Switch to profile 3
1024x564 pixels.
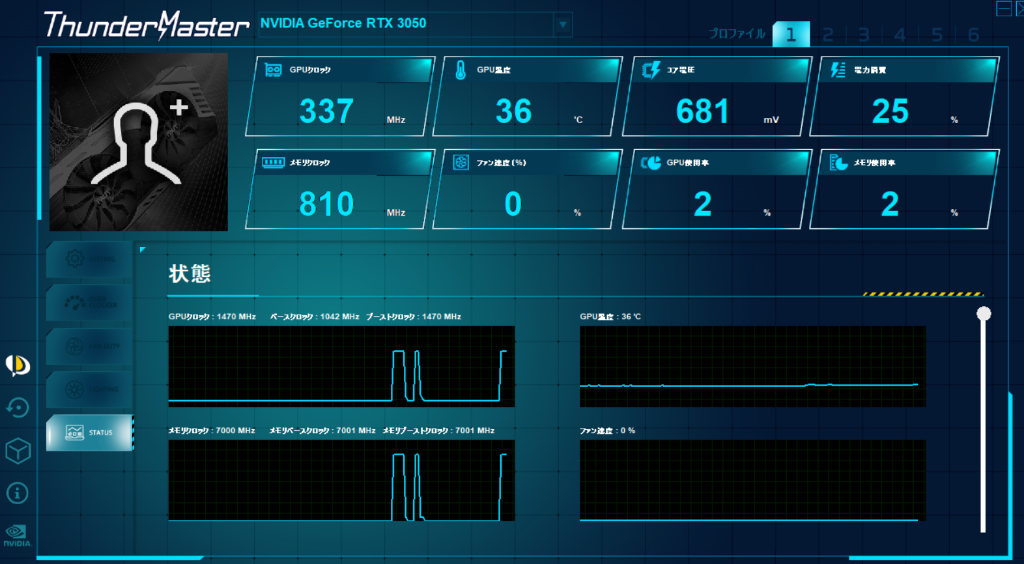864,34
